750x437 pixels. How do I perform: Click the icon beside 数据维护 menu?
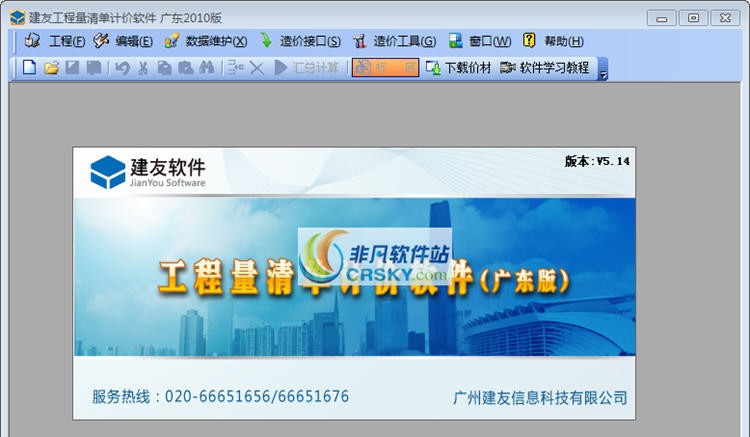pos(172,41)
